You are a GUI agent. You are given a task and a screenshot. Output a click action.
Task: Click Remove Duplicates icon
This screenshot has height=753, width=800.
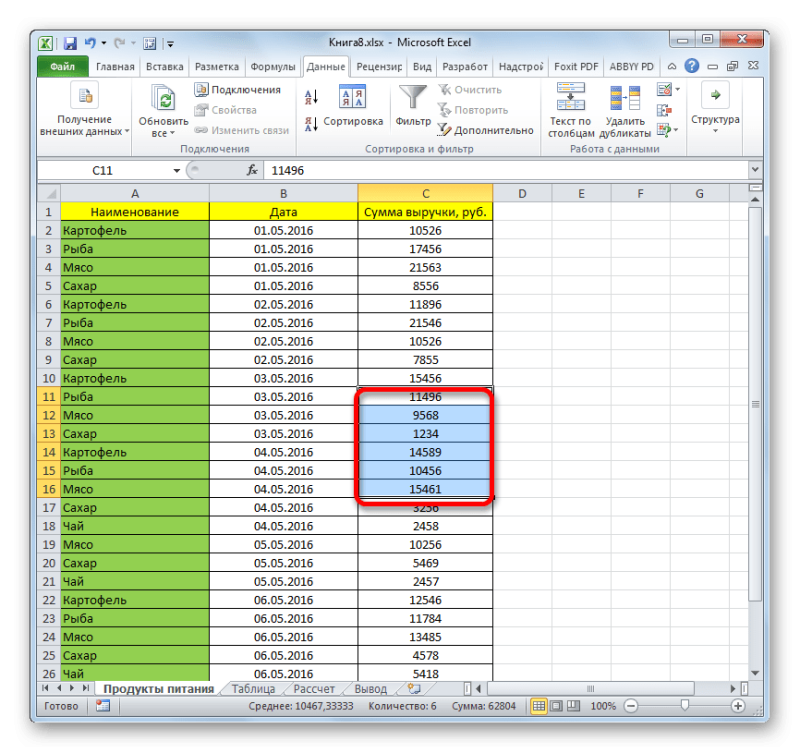click(625, 97)
